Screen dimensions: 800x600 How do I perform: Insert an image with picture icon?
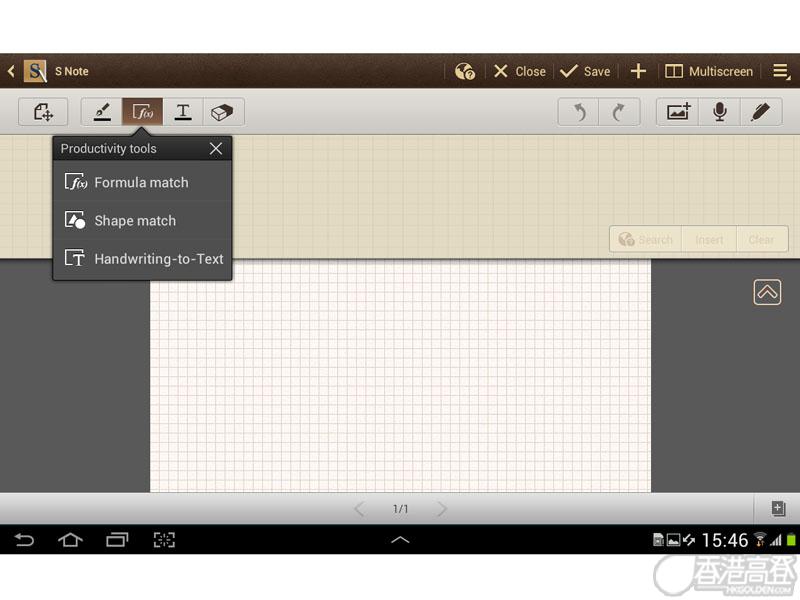point(678,112)
